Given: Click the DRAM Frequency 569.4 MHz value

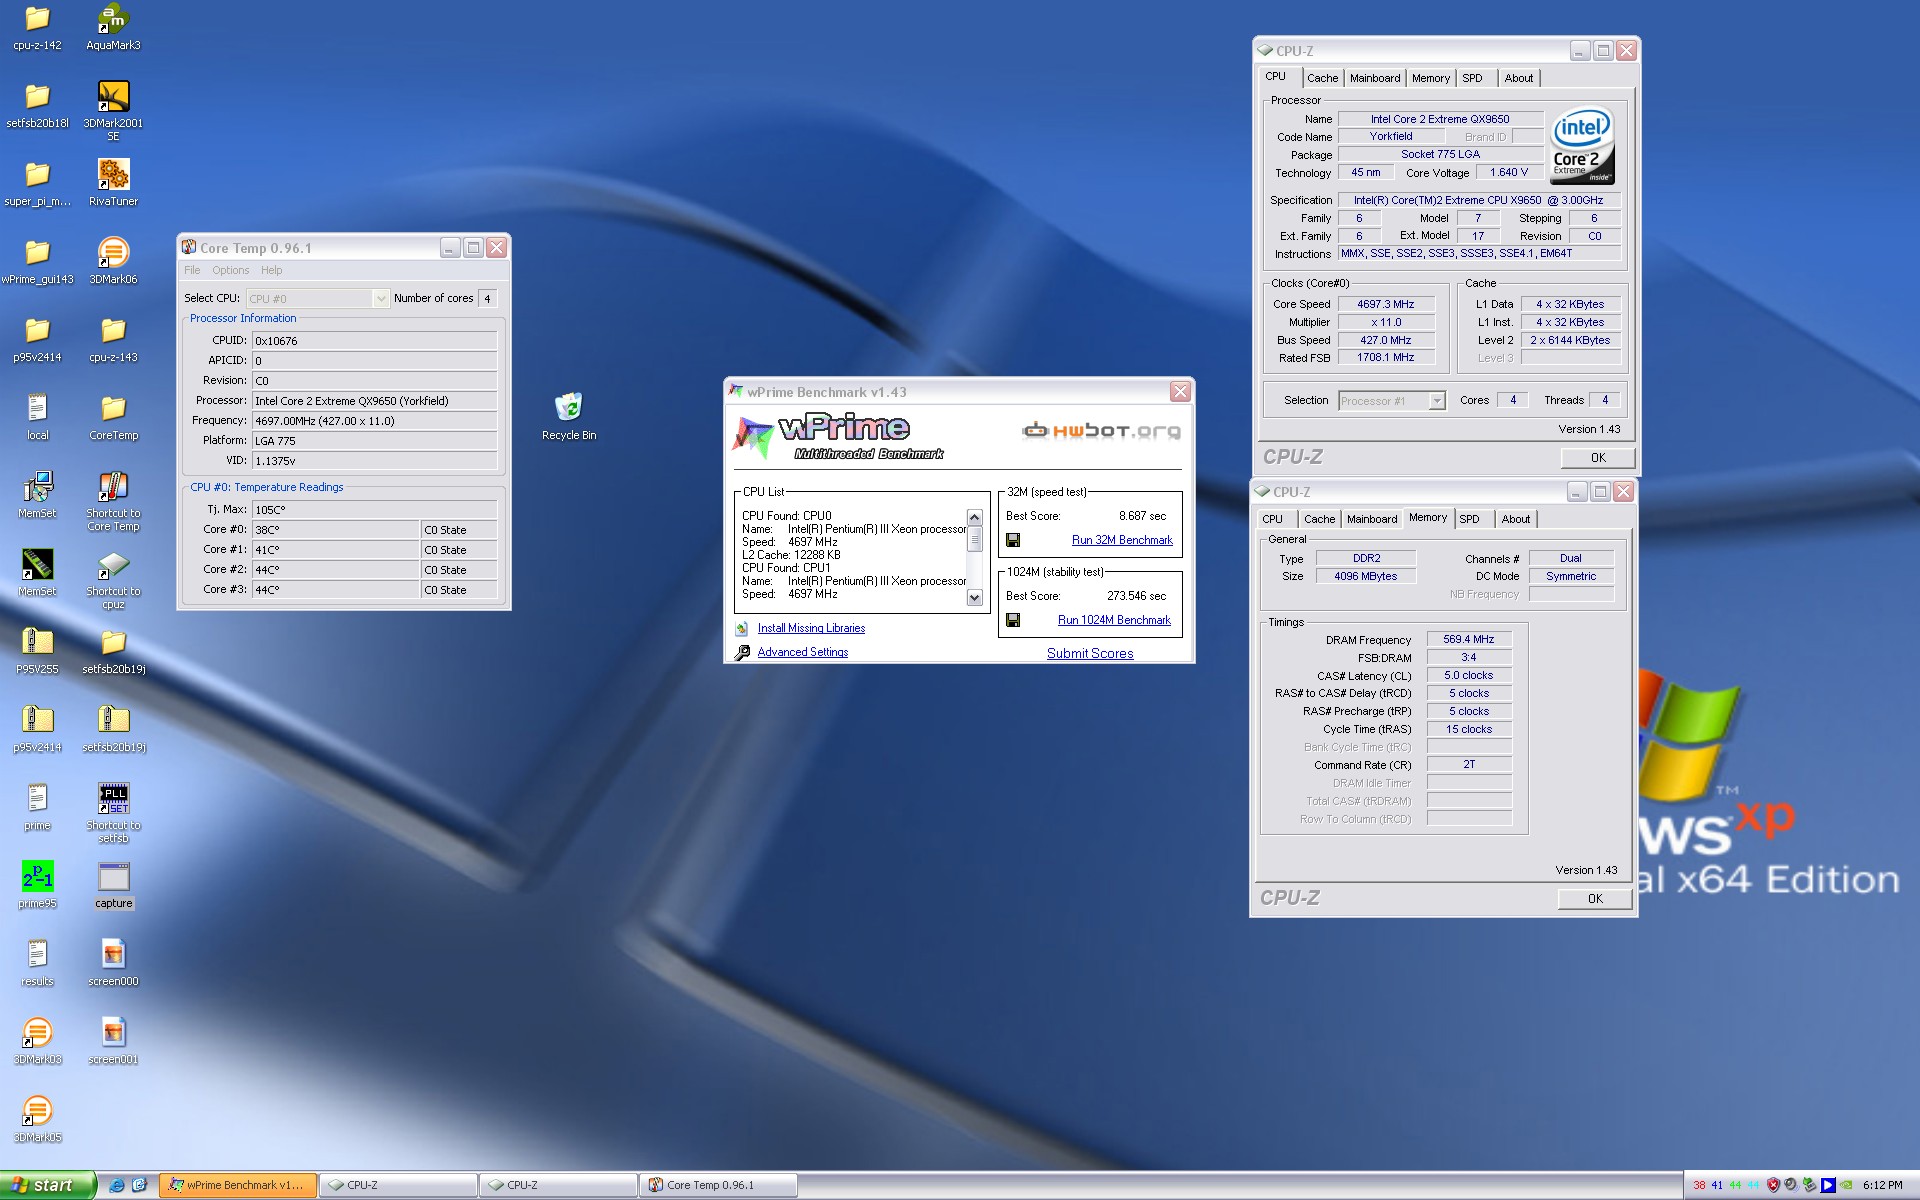Looking at the screenshot, I should (x=1468, y=639).
